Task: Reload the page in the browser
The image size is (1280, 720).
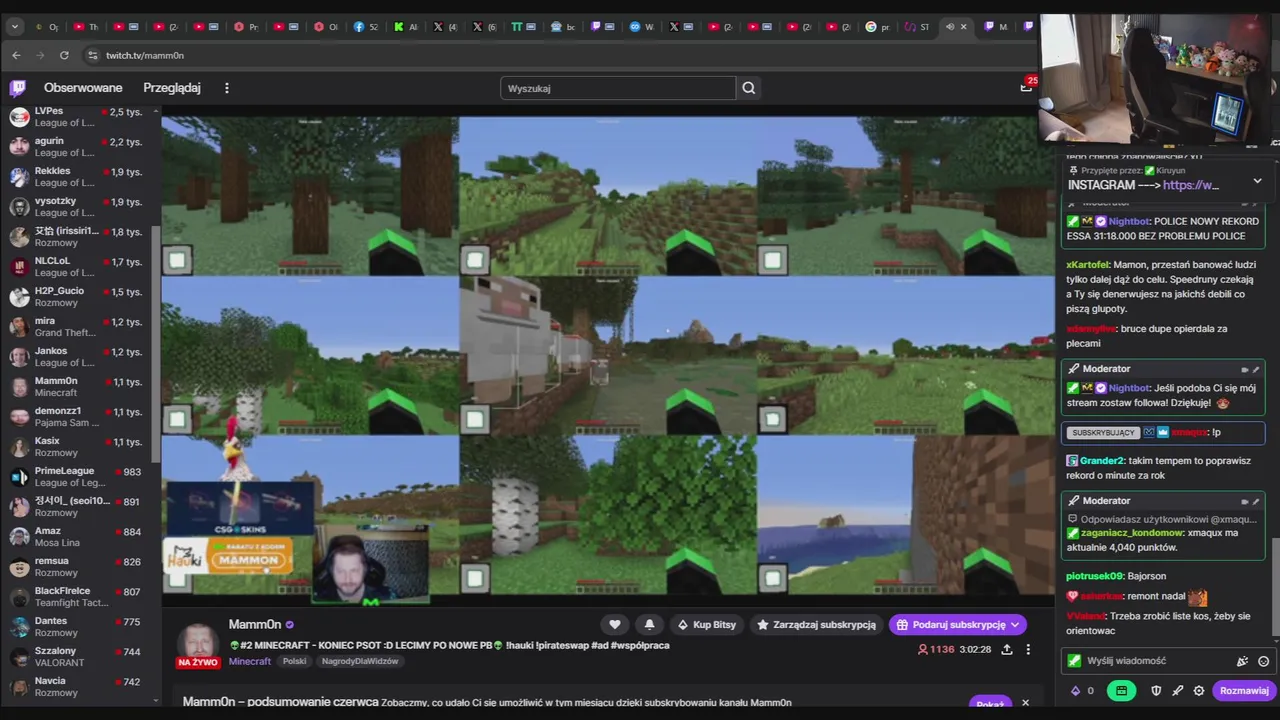Action: 64,55
